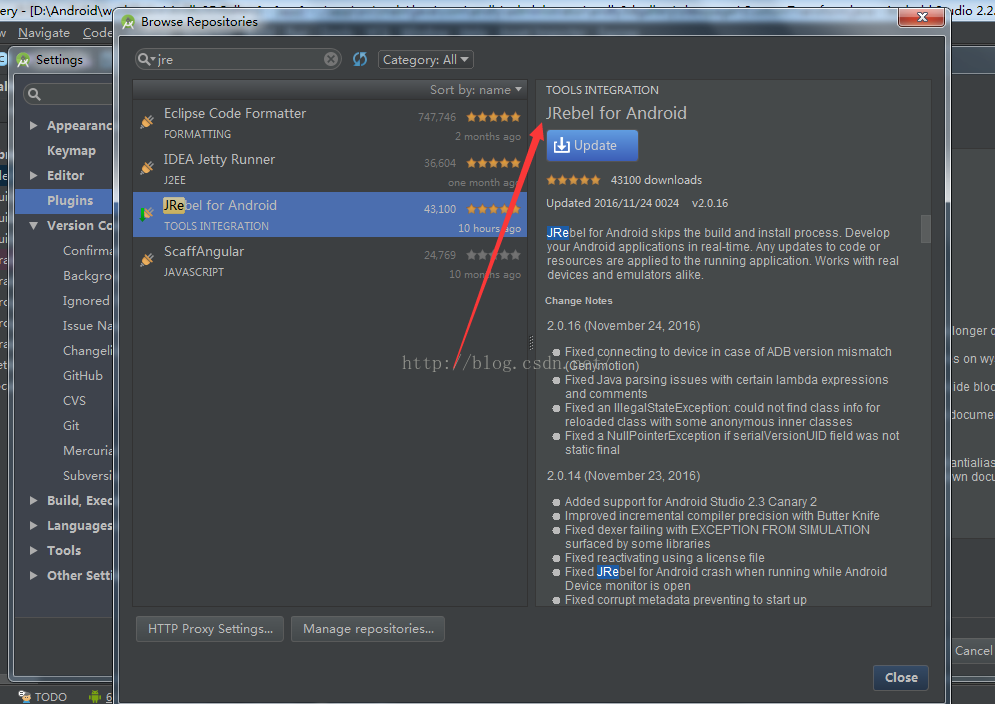
Task: Open the Code menu
Action: click(97, 32)
